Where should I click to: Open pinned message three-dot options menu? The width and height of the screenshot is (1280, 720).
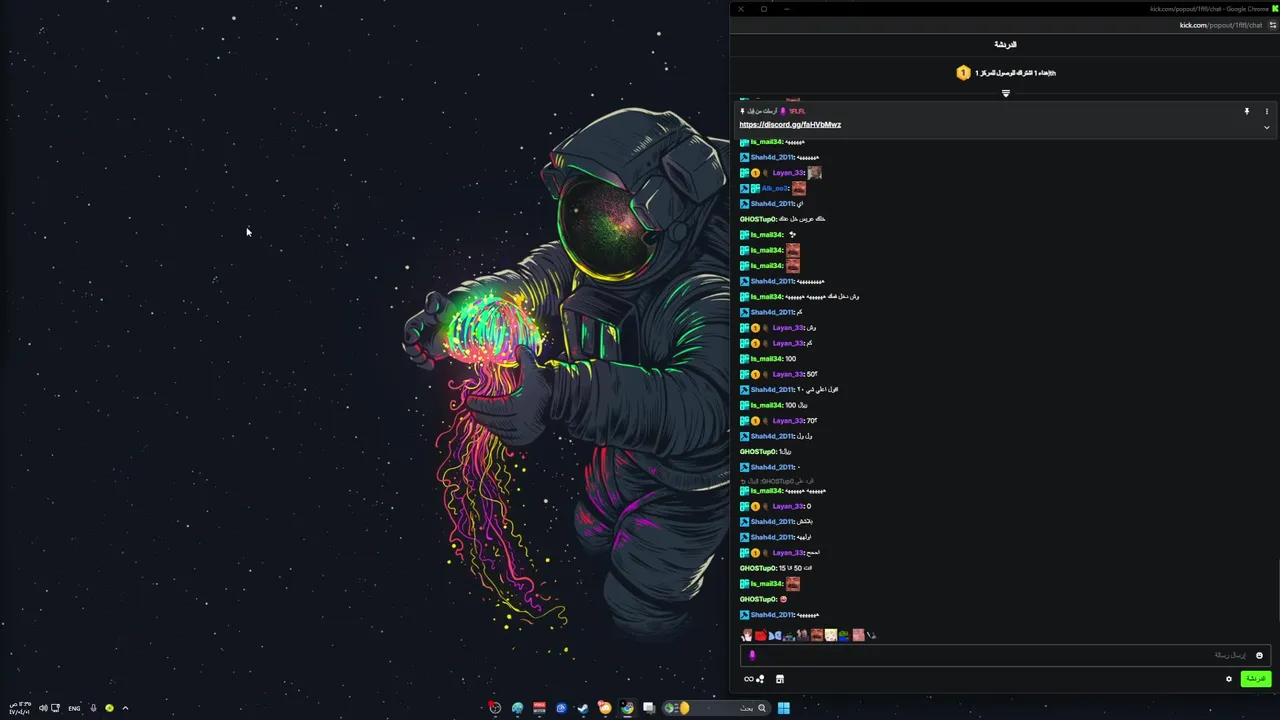1266,111
